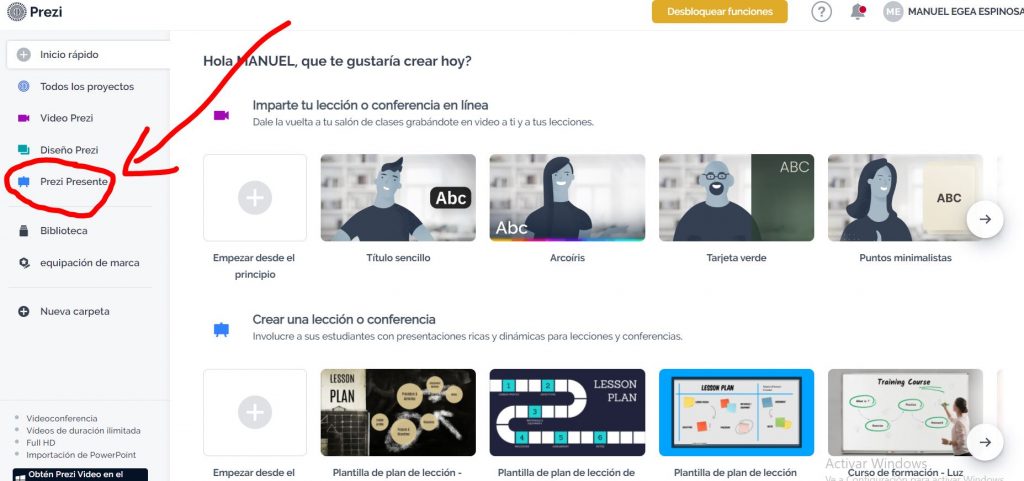Click the purple Video Prezi camera icon
1024x481 pixels.
click(x=24, y=118)
